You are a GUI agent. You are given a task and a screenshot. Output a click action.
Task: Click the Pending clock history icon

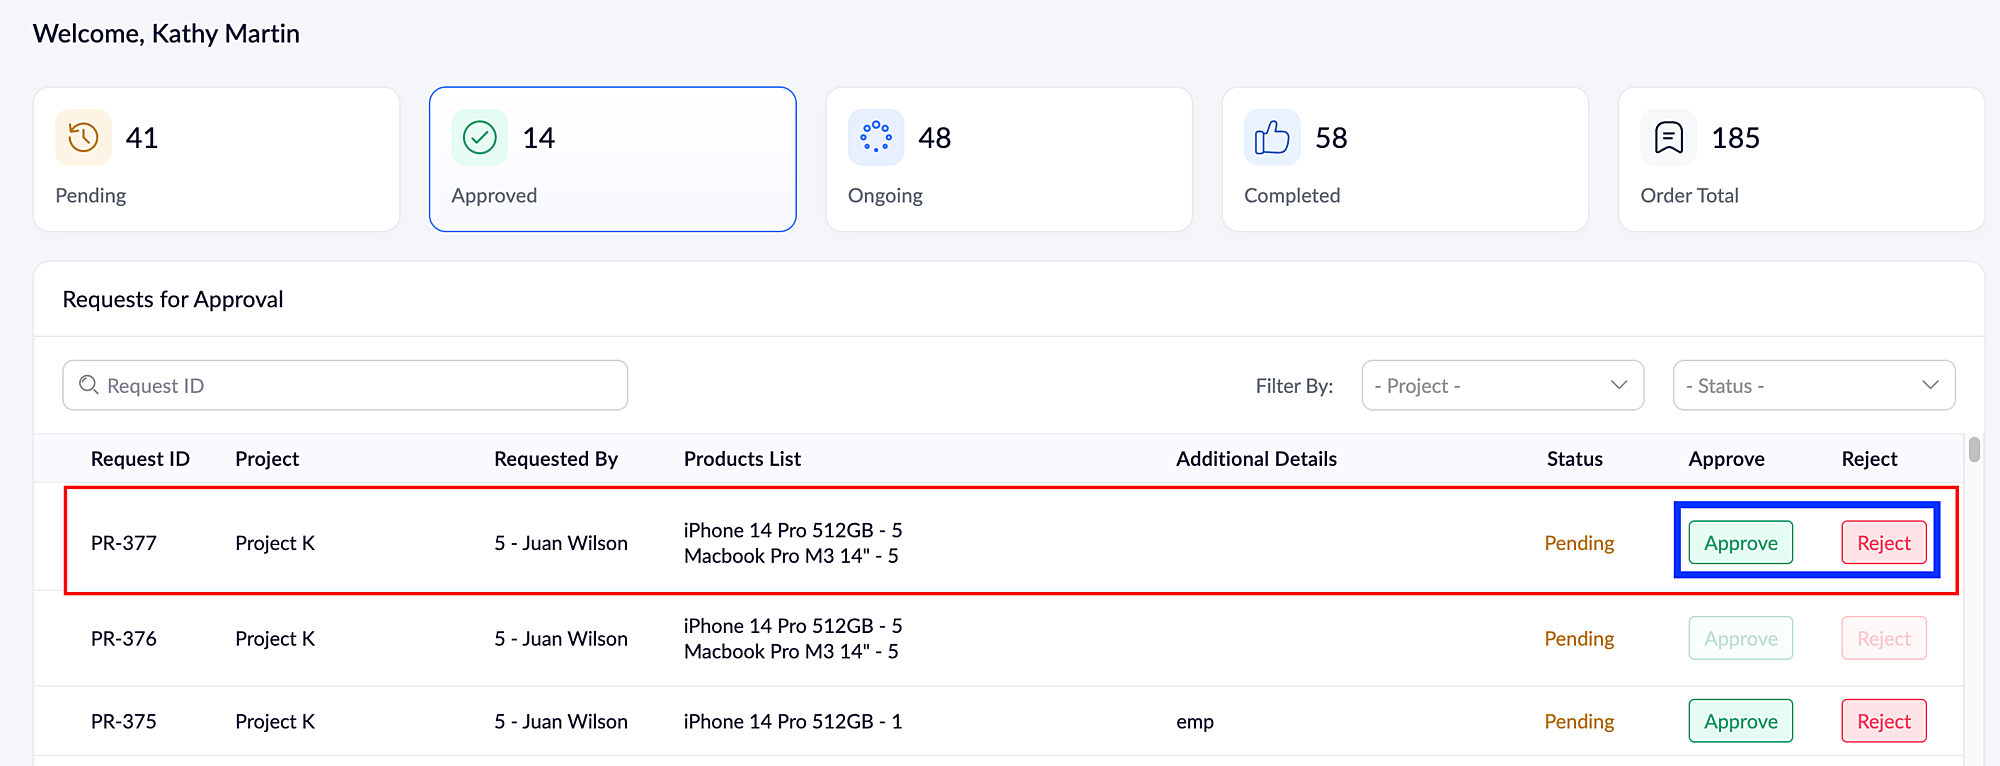tap(83, 137)
